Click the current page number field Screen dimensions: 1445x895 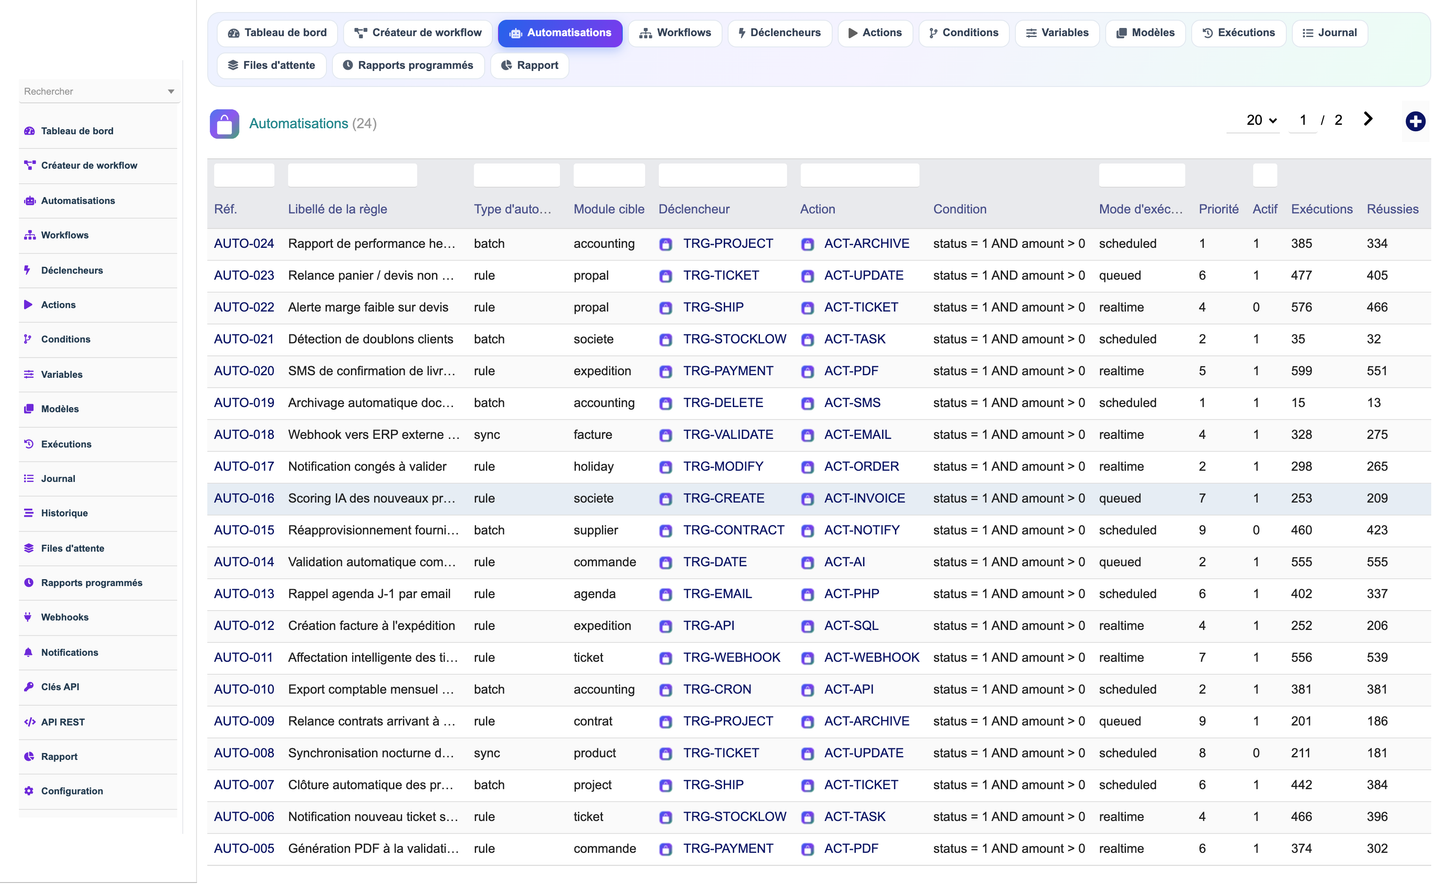[x=1302, y=120]
